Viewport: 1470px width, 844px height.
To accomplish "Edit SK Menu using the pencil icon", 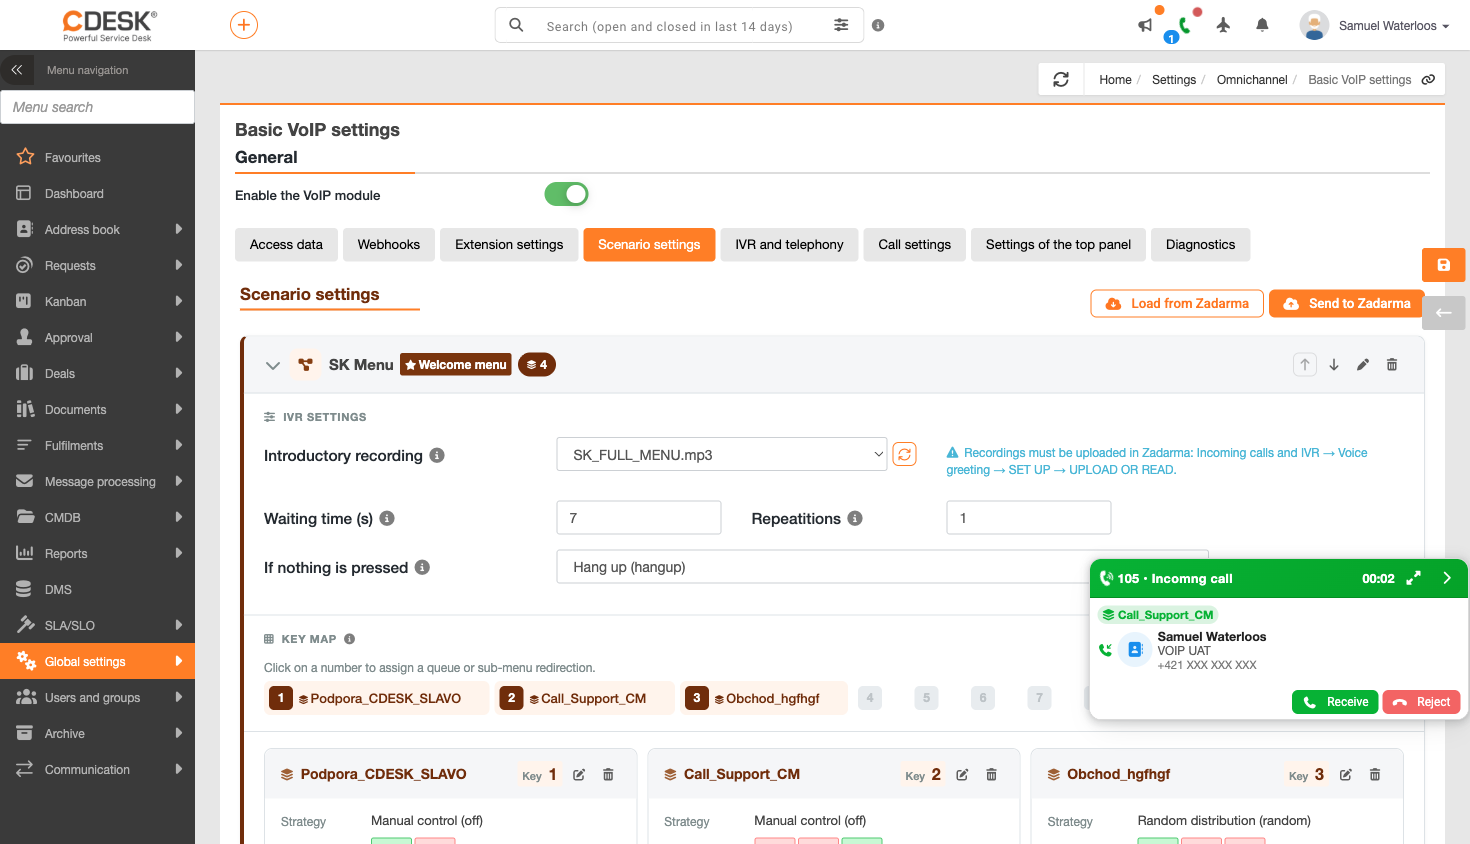I will (1362, 365).
